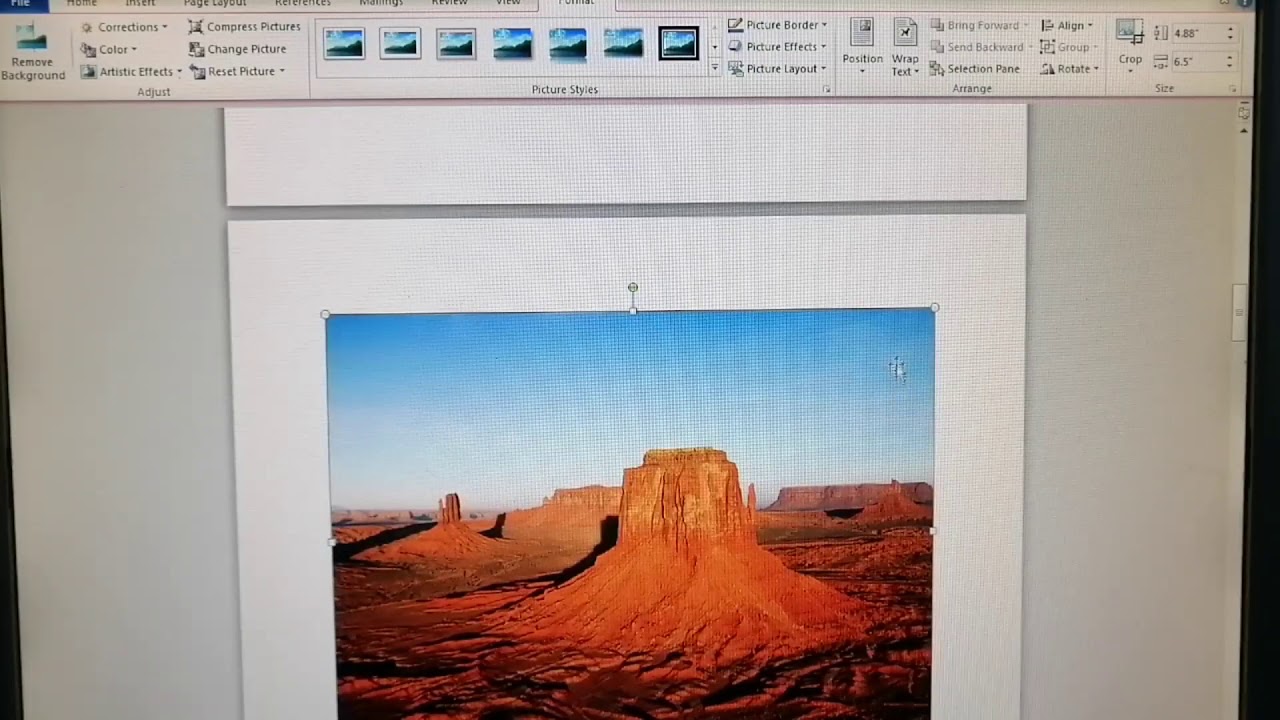This screenshot has height=720, width=1280.
Task: Apply the sixth picture style thumbnail
Action: [x=623, y=43]
